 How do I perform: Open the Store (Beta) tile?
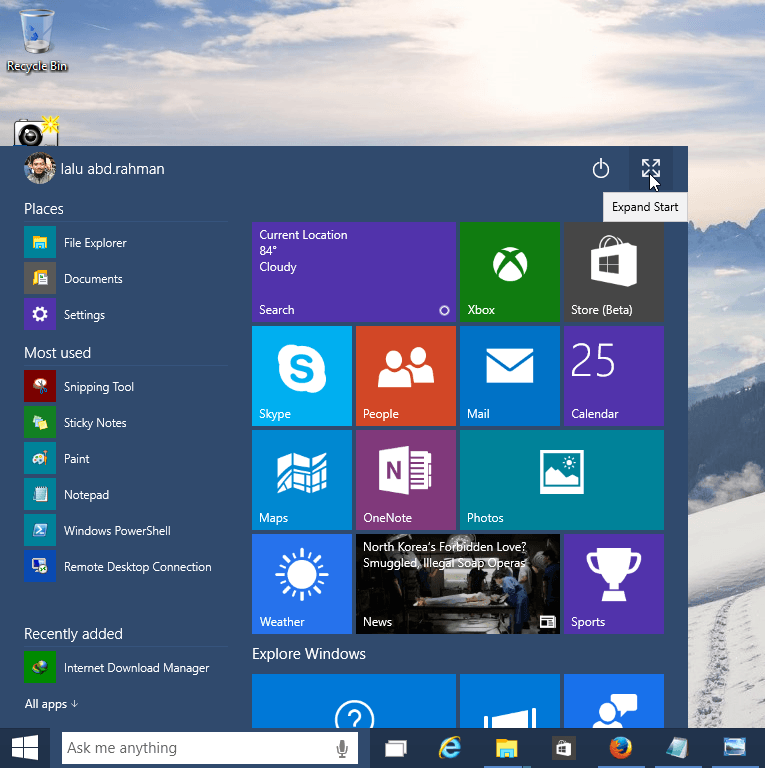click(614, 272)
